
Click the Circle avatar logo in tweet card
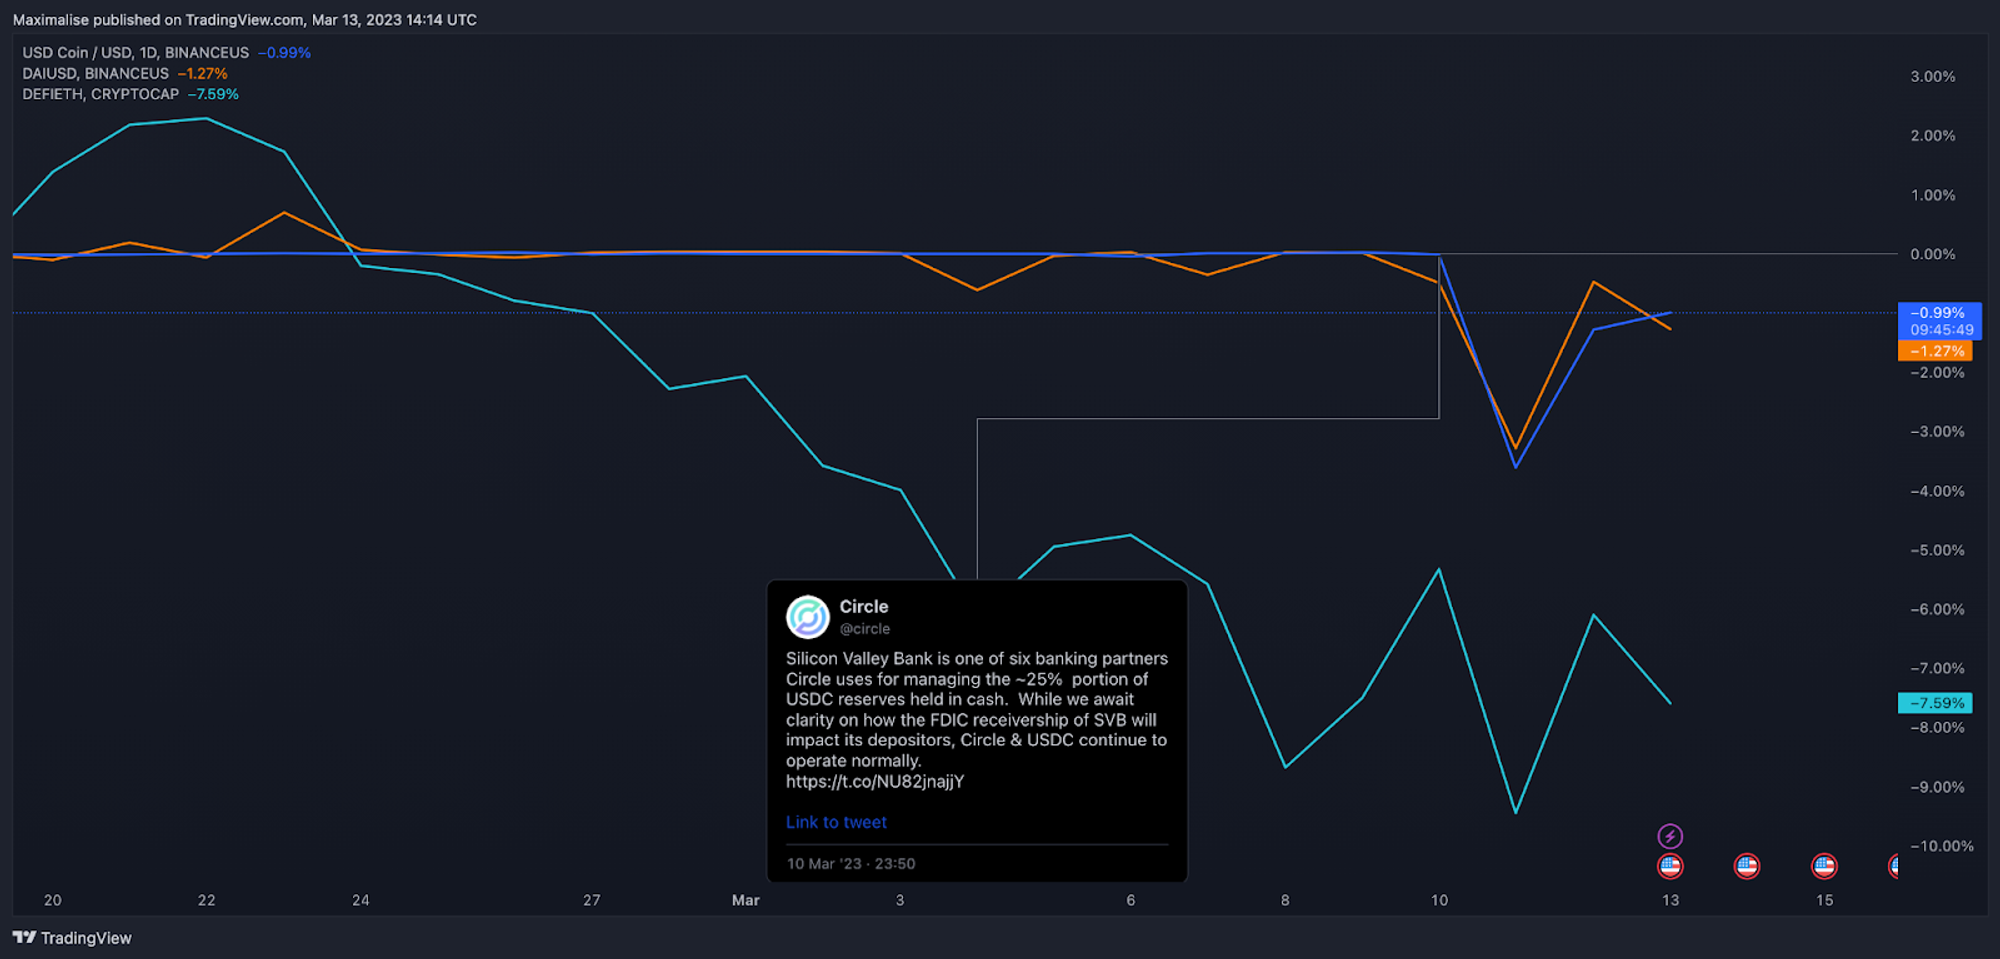808,617
